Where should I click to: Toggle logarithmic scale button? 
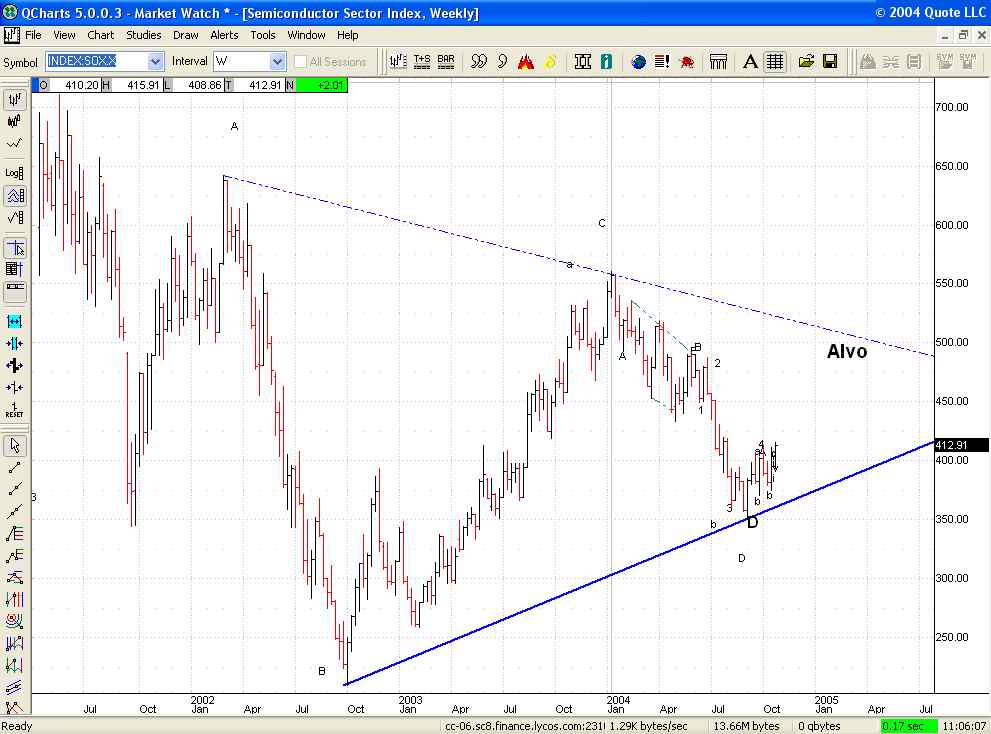14,173
